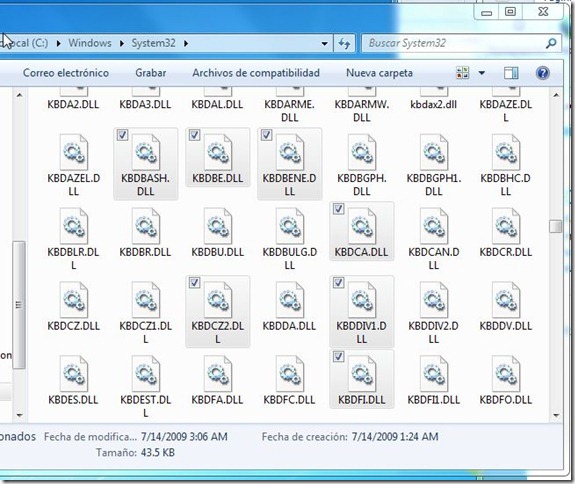Select the KBDFC.DLL file icon
575x484 pixels.
click(x=290, y=374)
